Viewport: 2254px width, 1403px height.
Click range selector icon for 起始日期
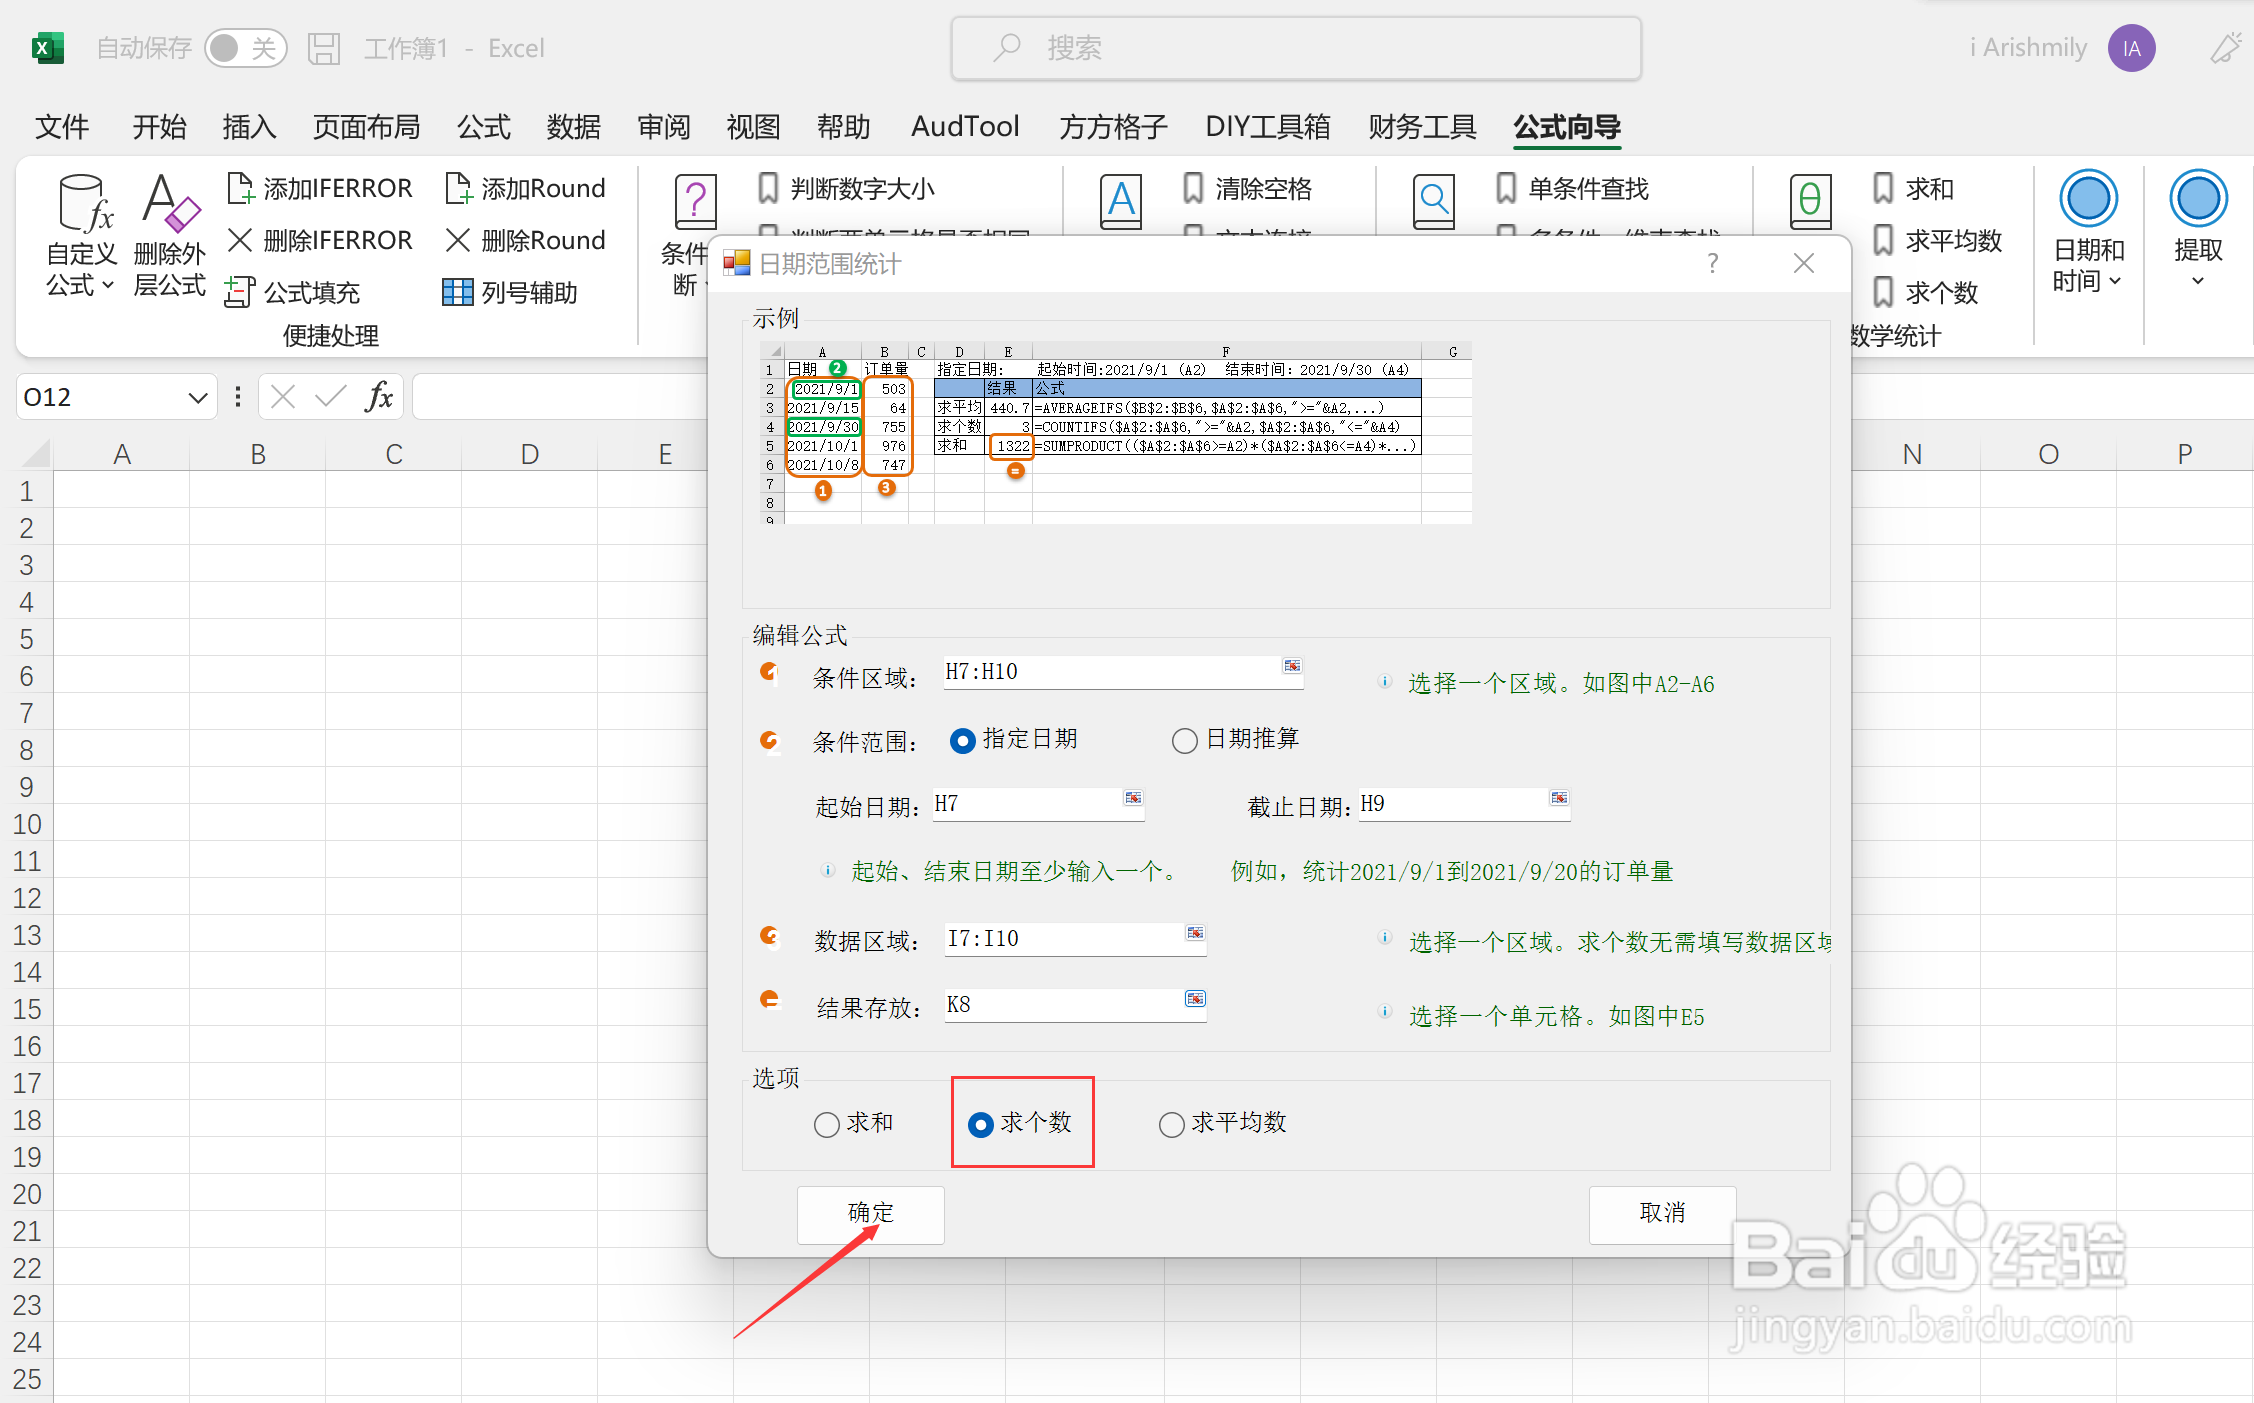tap(1133, 798)
